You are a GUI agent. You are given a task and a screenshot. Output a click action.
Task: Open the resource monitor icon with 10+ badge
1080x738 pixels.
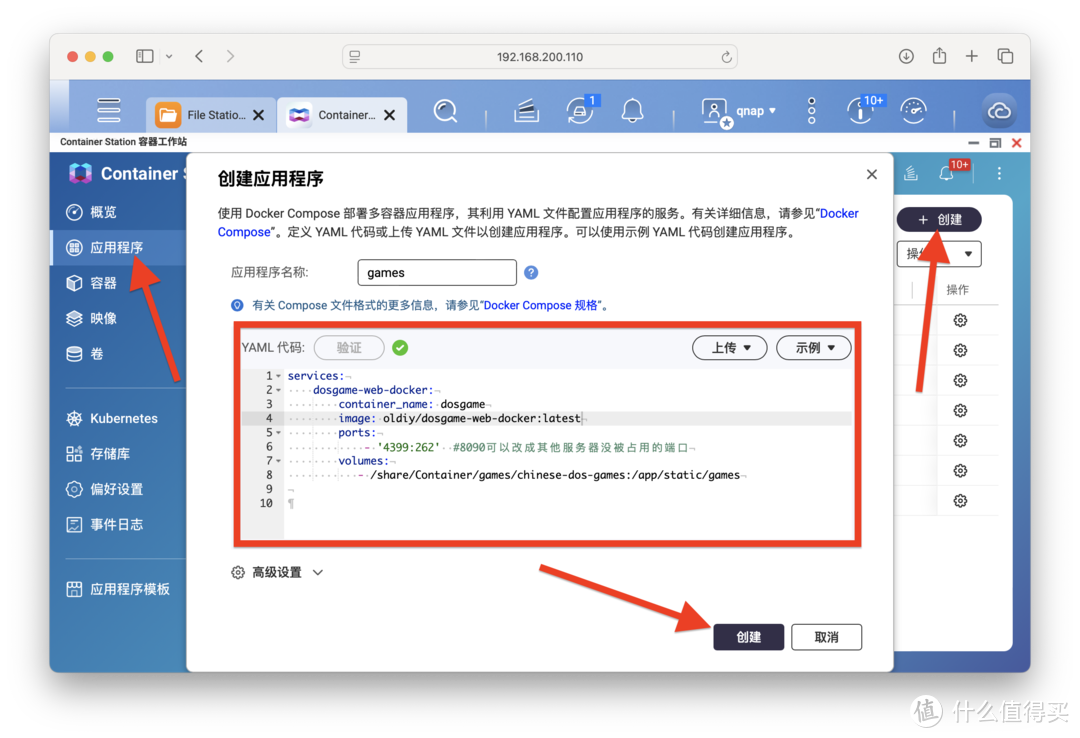coord(861,111)
